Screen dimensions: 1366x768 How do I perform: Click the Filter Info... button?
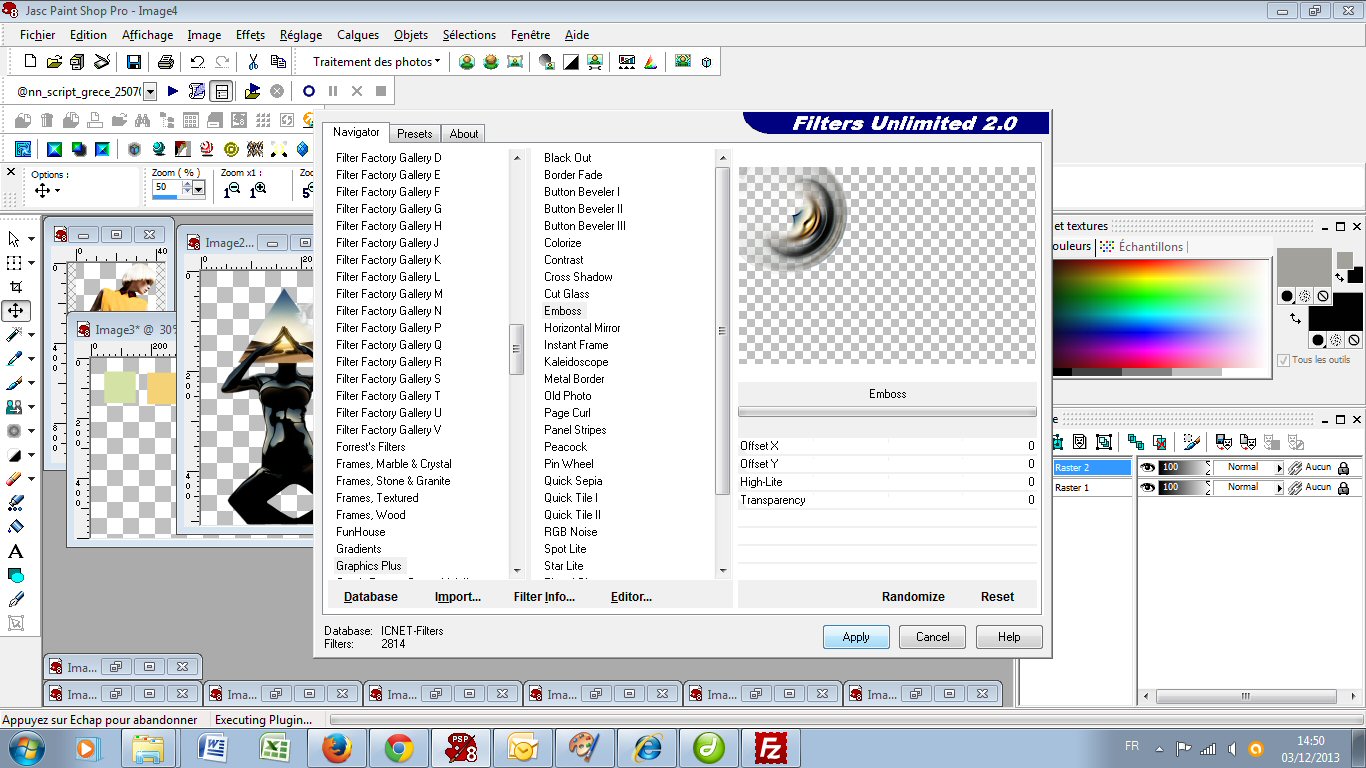coord(544,597)
